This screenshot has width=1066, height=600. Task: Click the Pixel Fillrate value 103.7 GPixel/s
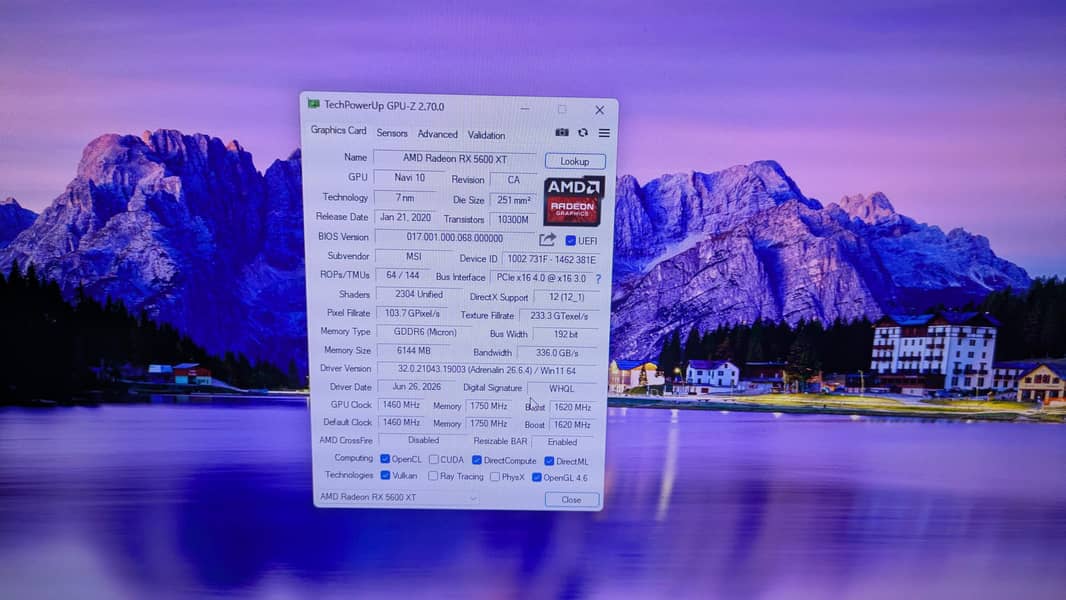coord(412,313)
